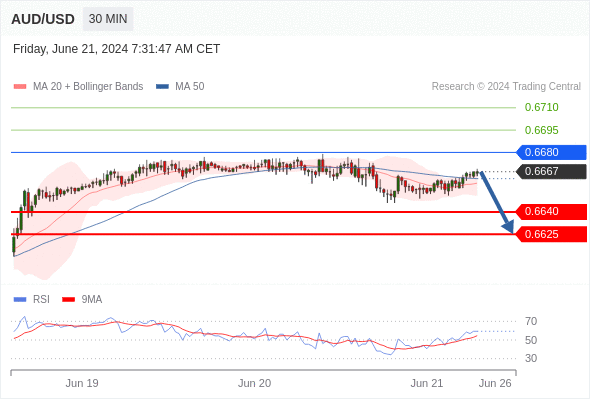590x400 pixels.
Task: Click the blue 0.6680 pivot price tag
Action: (x=551, y=152)
